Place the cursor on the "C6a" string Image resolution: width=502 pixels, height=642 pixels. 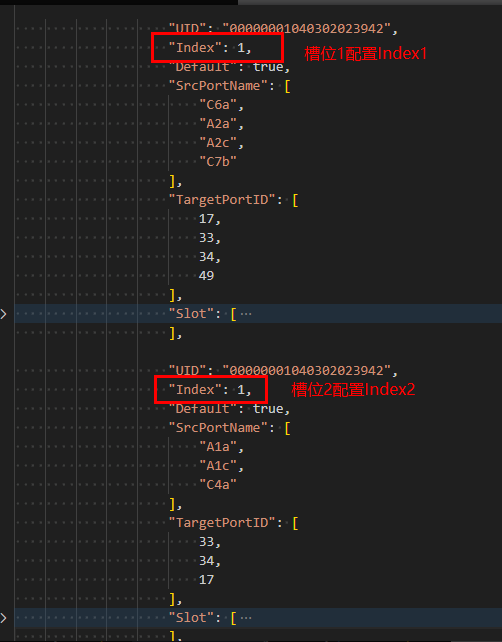pyautogui.click(x=218, y=105)
